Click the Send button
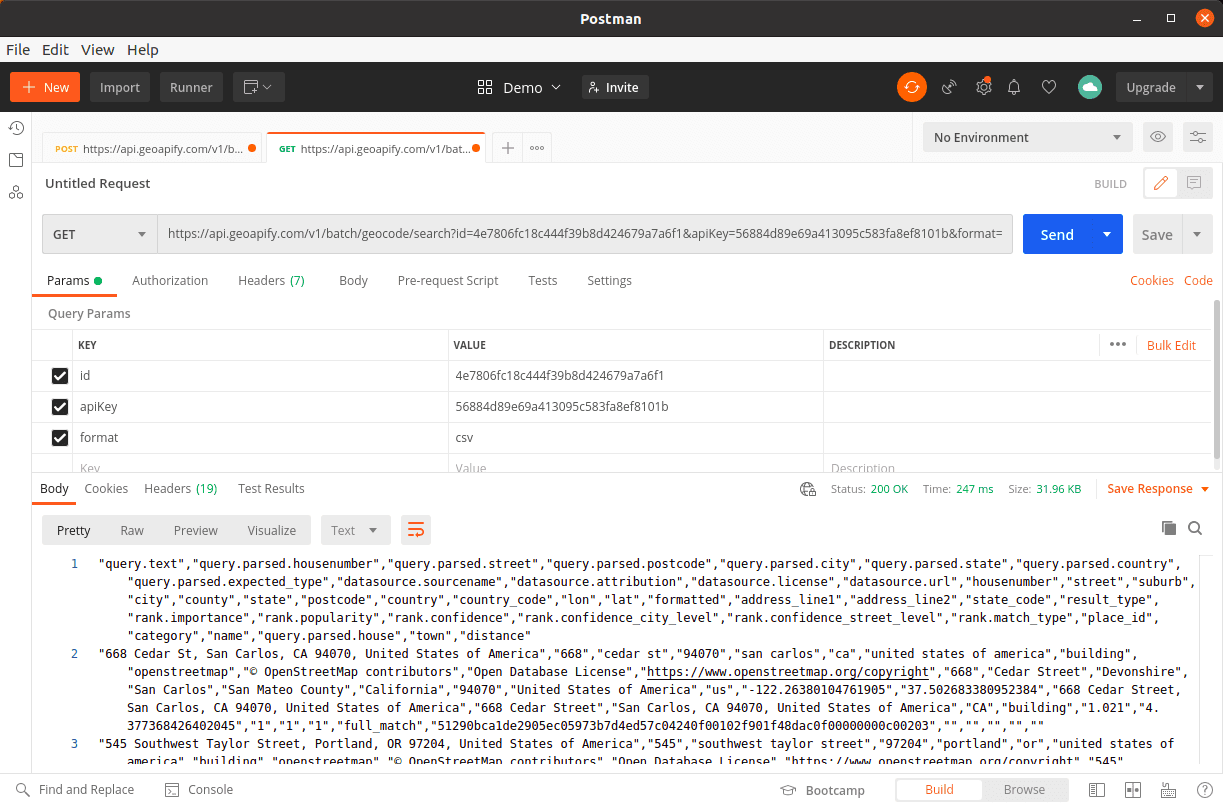Viewport: 1223px width, 806px height. click(x=1057, y=234)
